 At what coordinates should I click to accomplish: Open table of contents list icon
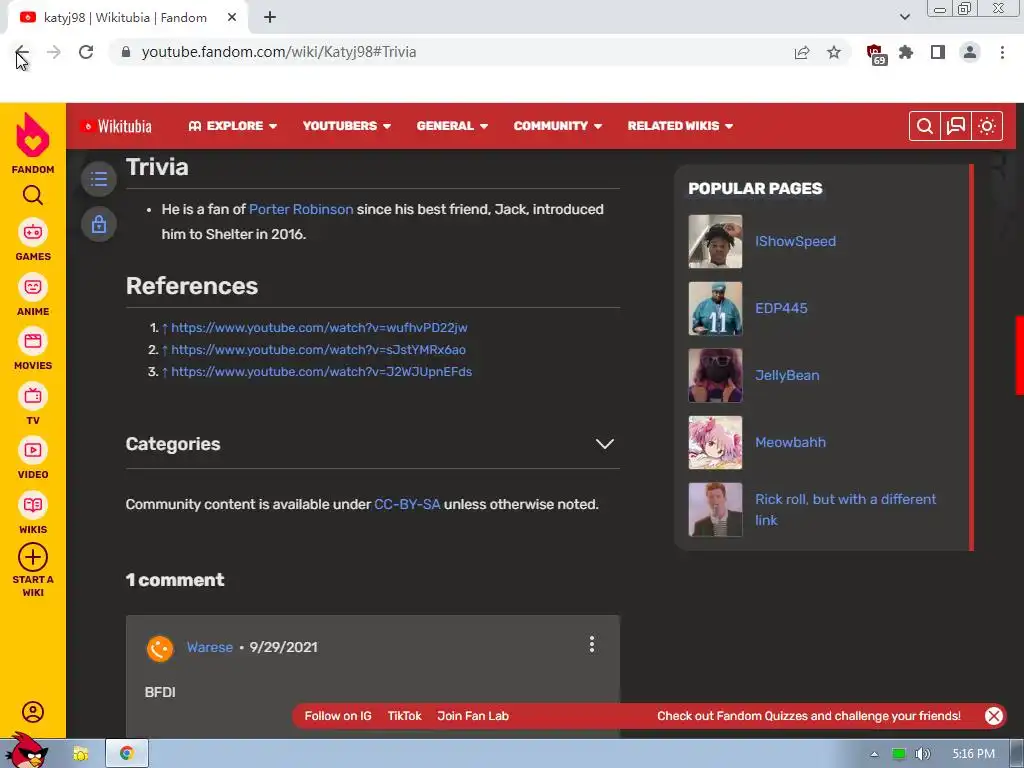click(x=99, y=179)
